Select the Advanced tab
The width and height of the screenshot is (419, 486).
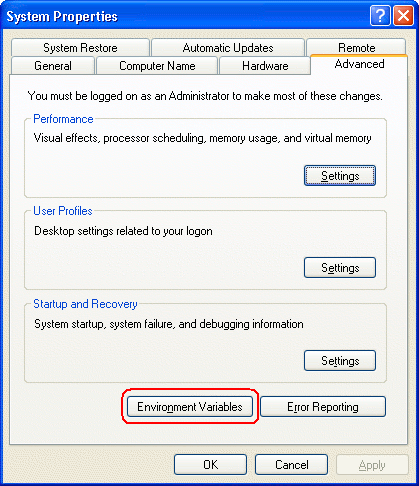pos(359,64)
